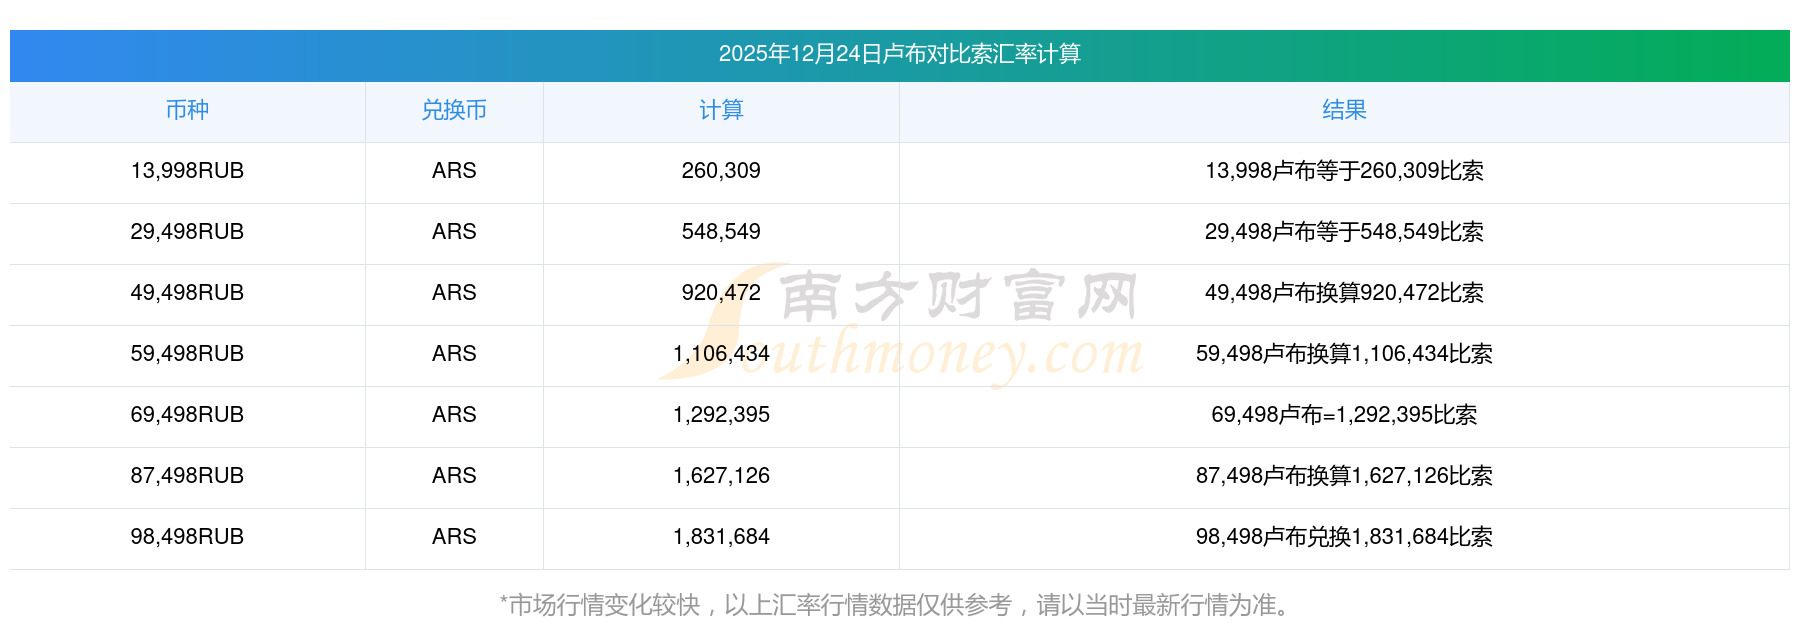The image size is (1800, 636).
Task: Click ARS in the 87,498RUB row
Action: tap(454, 476)
